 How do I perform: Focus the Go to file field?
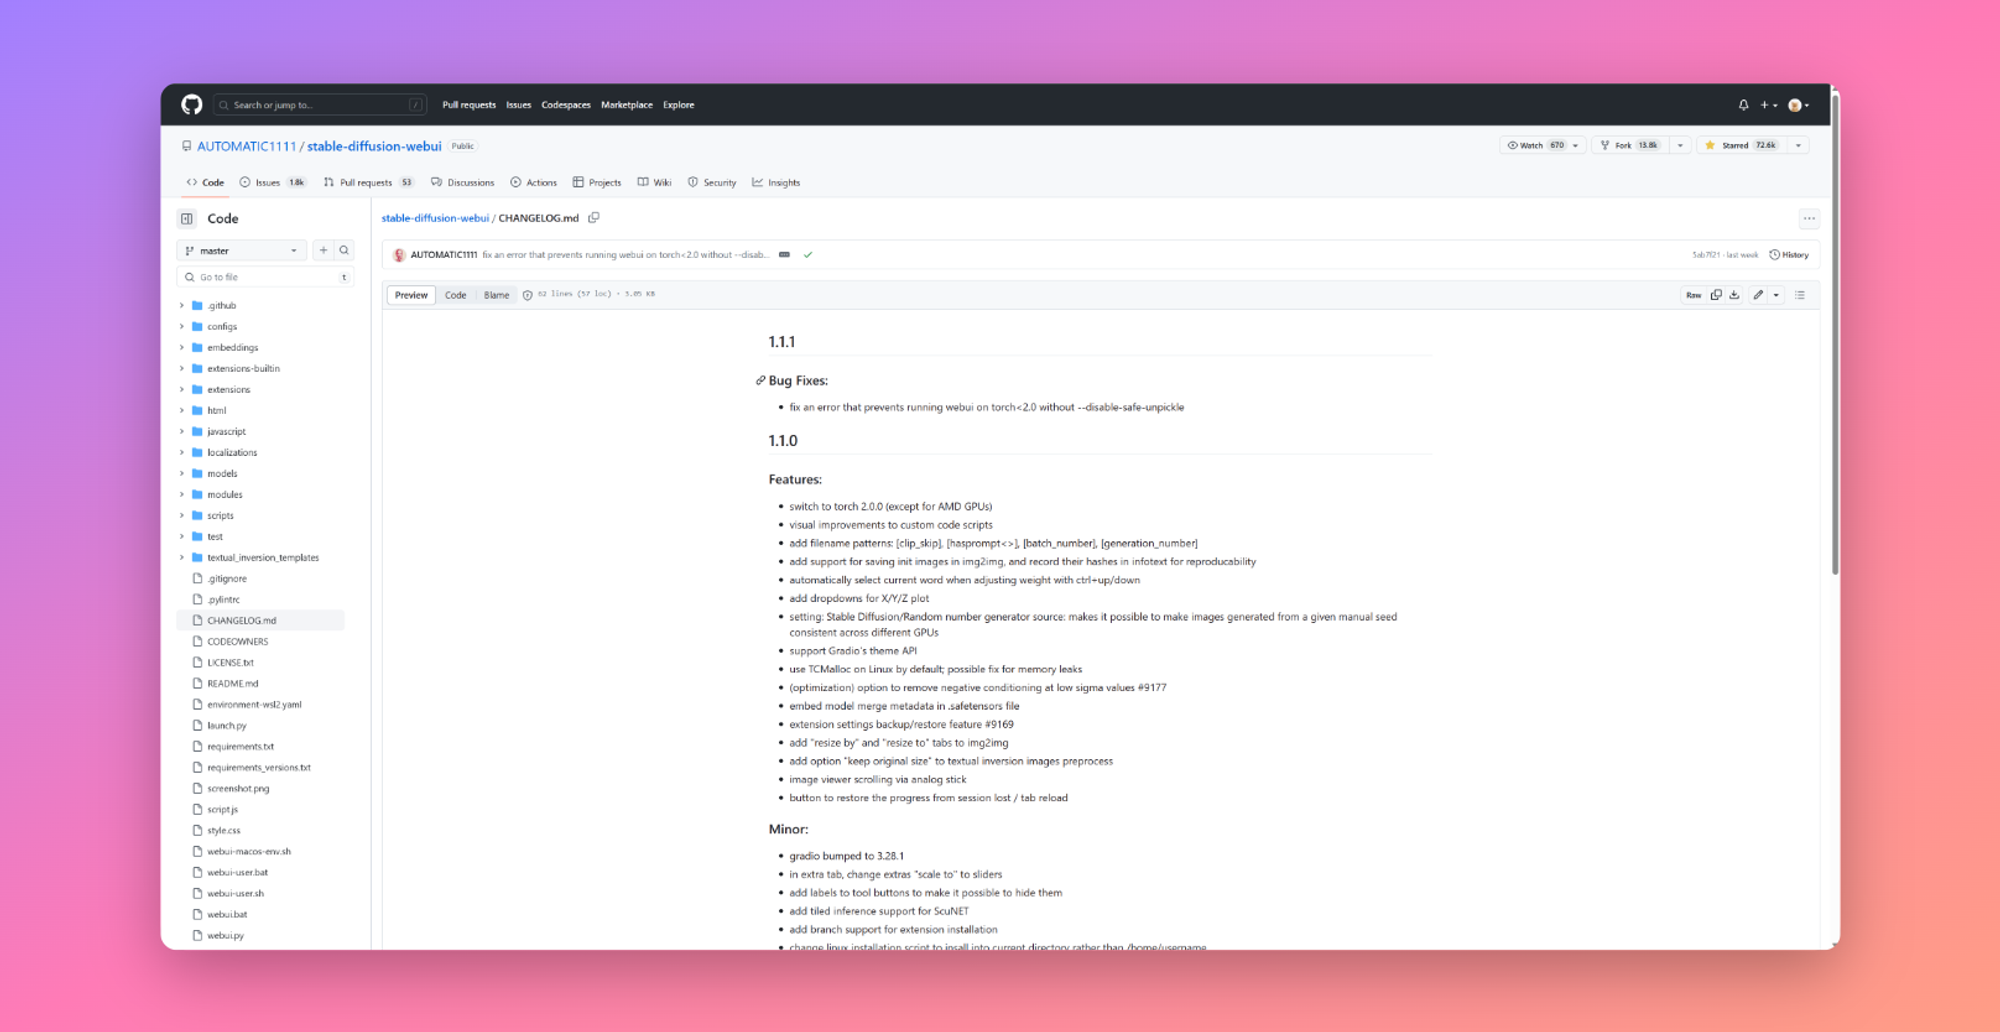(265, 278)
